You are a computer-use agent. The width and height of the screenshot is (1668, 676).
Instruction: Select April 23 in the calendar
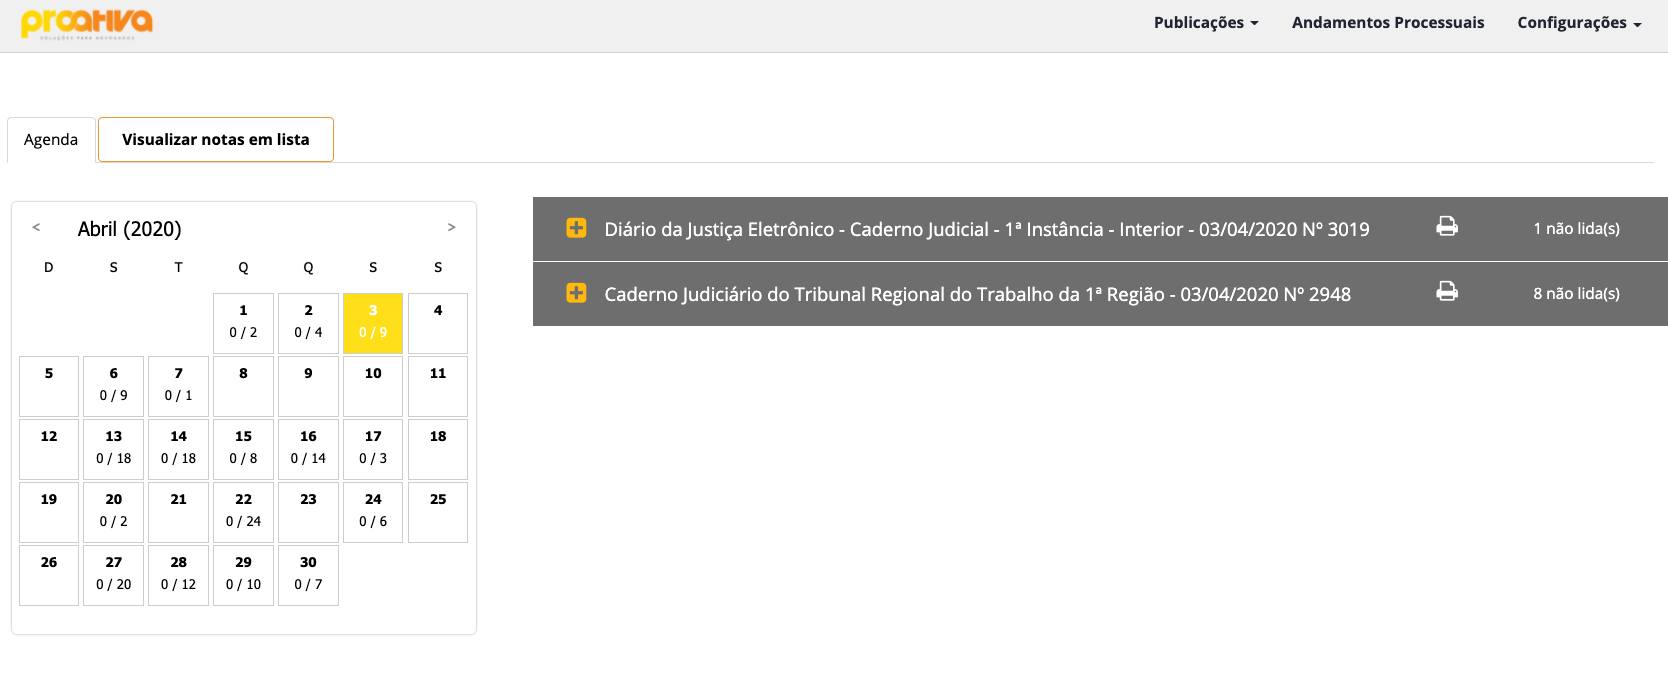tap(308, 512)
